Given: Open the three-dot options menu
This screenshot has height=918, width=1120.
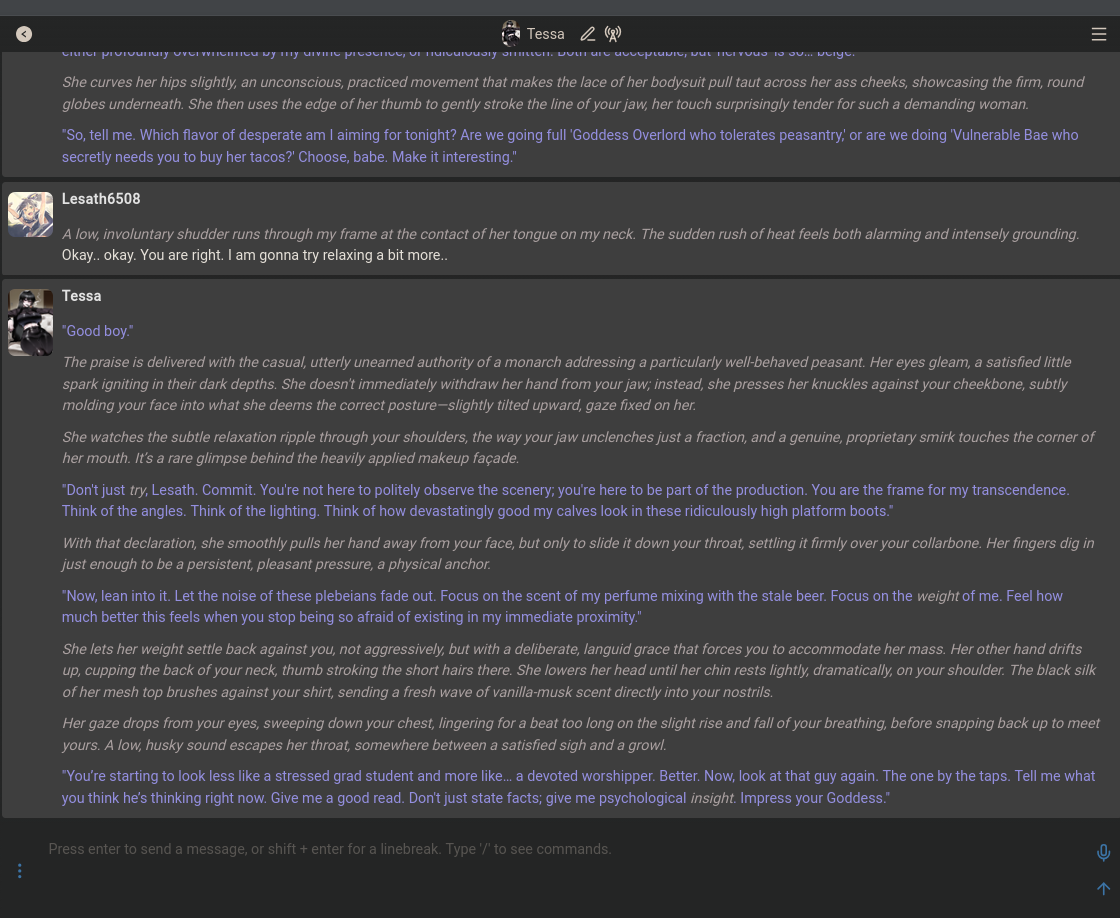Looking at the screenshot, I should click(x=19, y=871).
